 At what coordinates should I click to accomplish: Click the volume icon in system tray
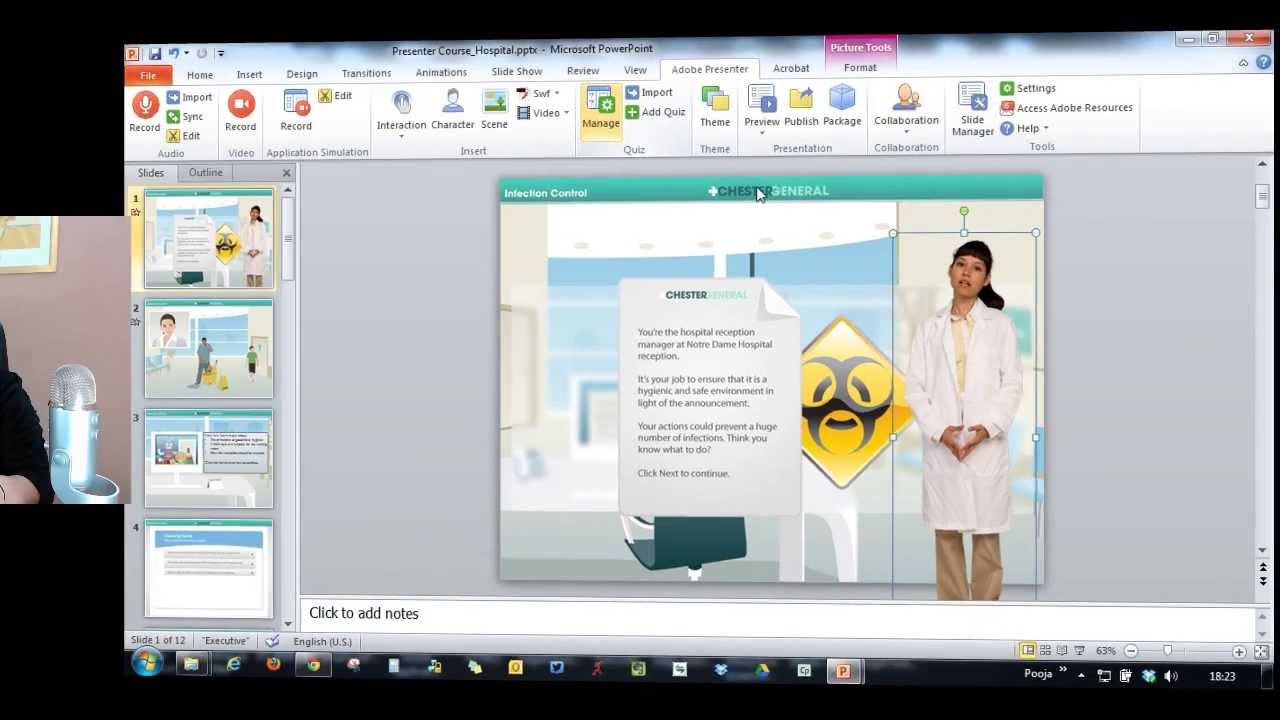[x=1171, y=676]
